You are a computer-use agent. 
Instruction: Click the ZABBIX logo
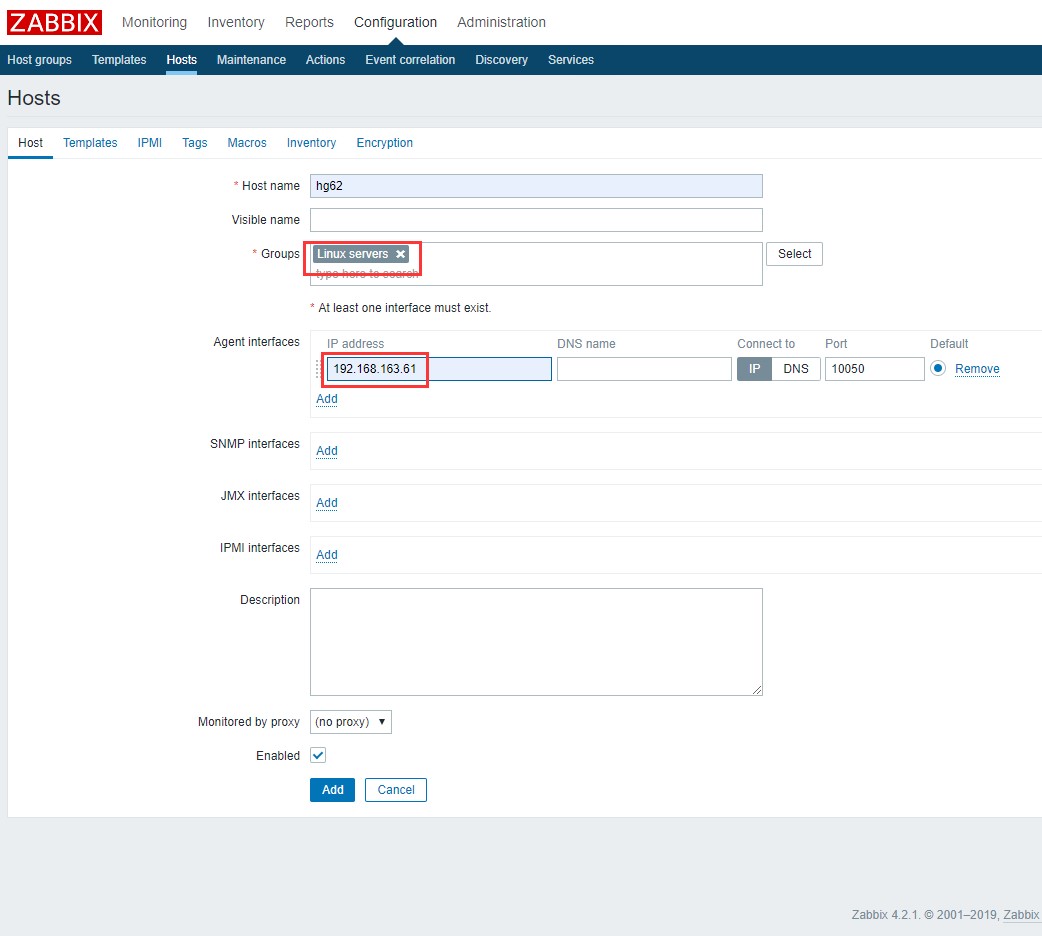(54, 22)
